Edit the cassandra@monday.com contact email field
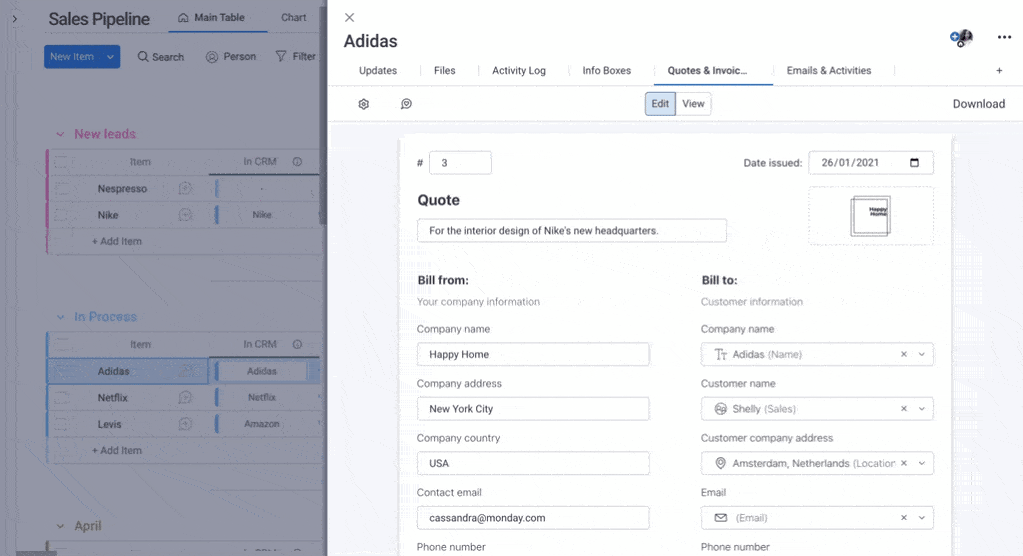Image resolution: width=1023 pixels, height=556 pixels. (533, 517)
